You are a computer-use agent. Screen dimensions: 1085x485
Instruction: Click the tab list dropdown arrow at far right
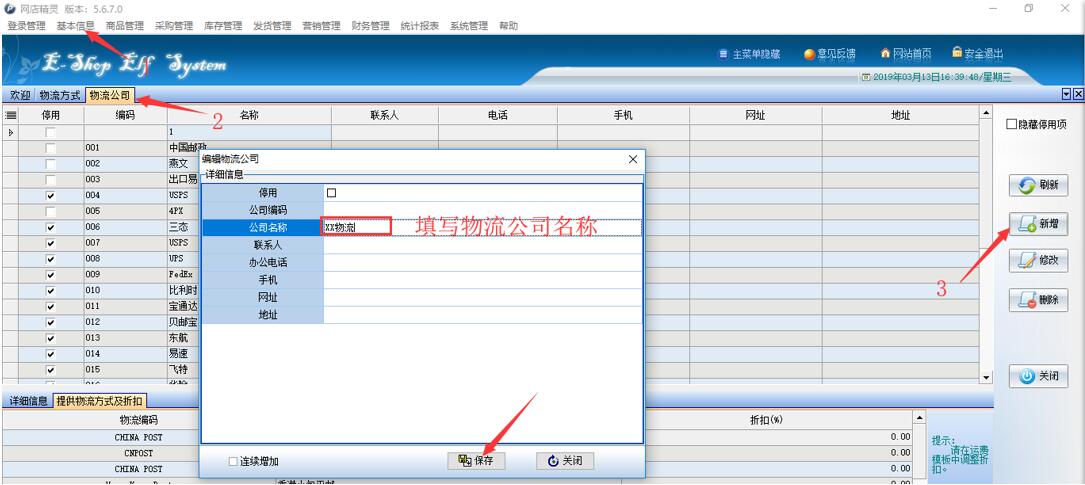(x=1066, y=94)
